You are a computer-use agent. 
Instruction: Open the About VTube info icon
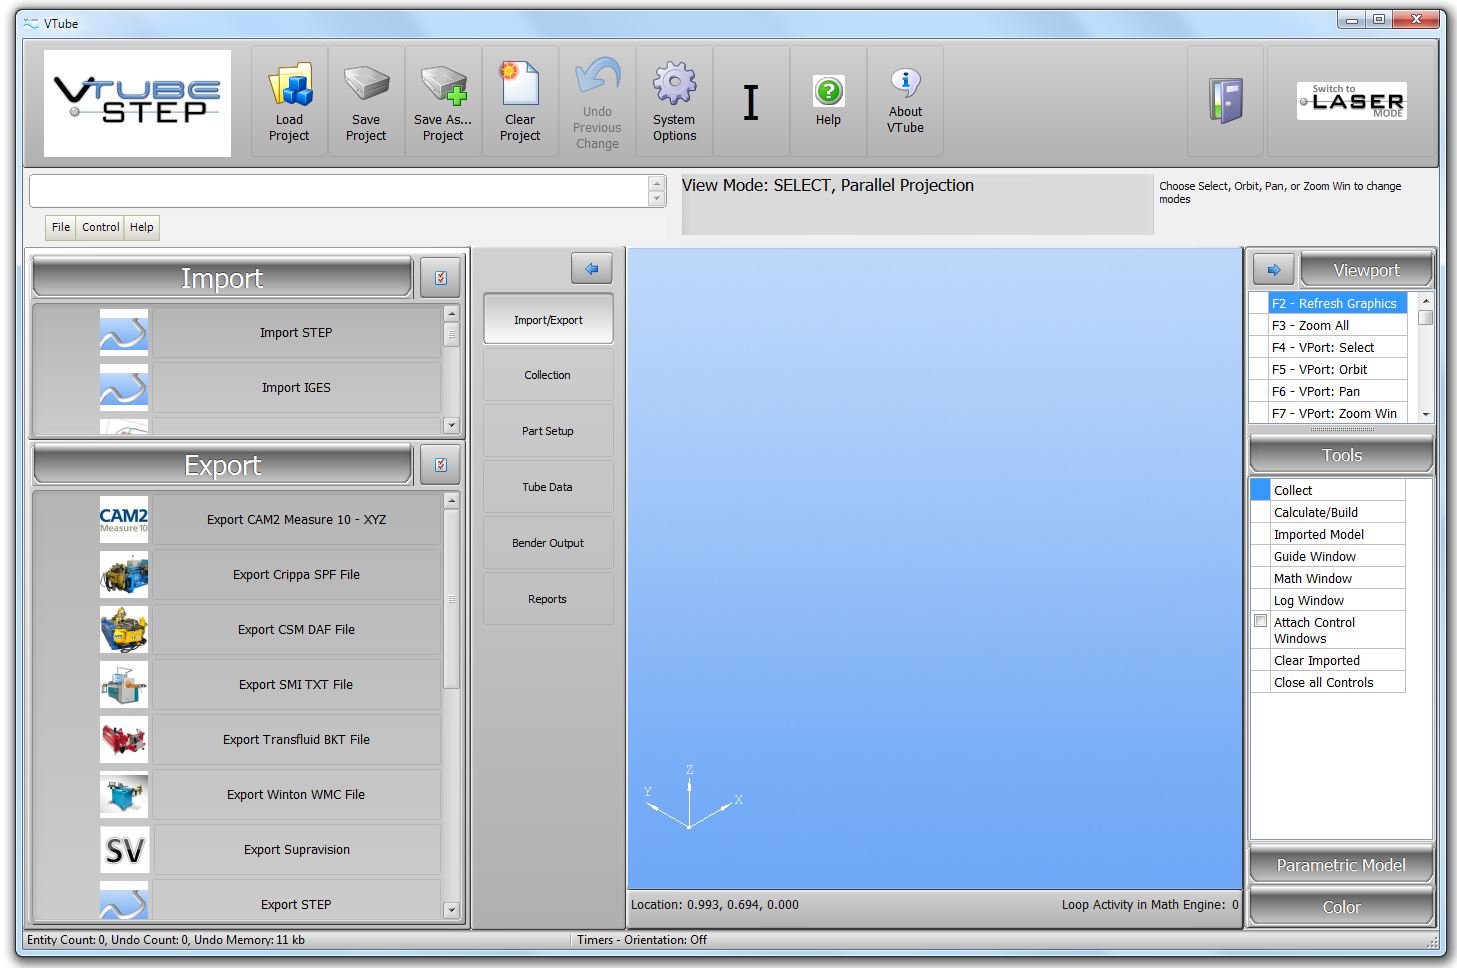[x=905, y=82]
